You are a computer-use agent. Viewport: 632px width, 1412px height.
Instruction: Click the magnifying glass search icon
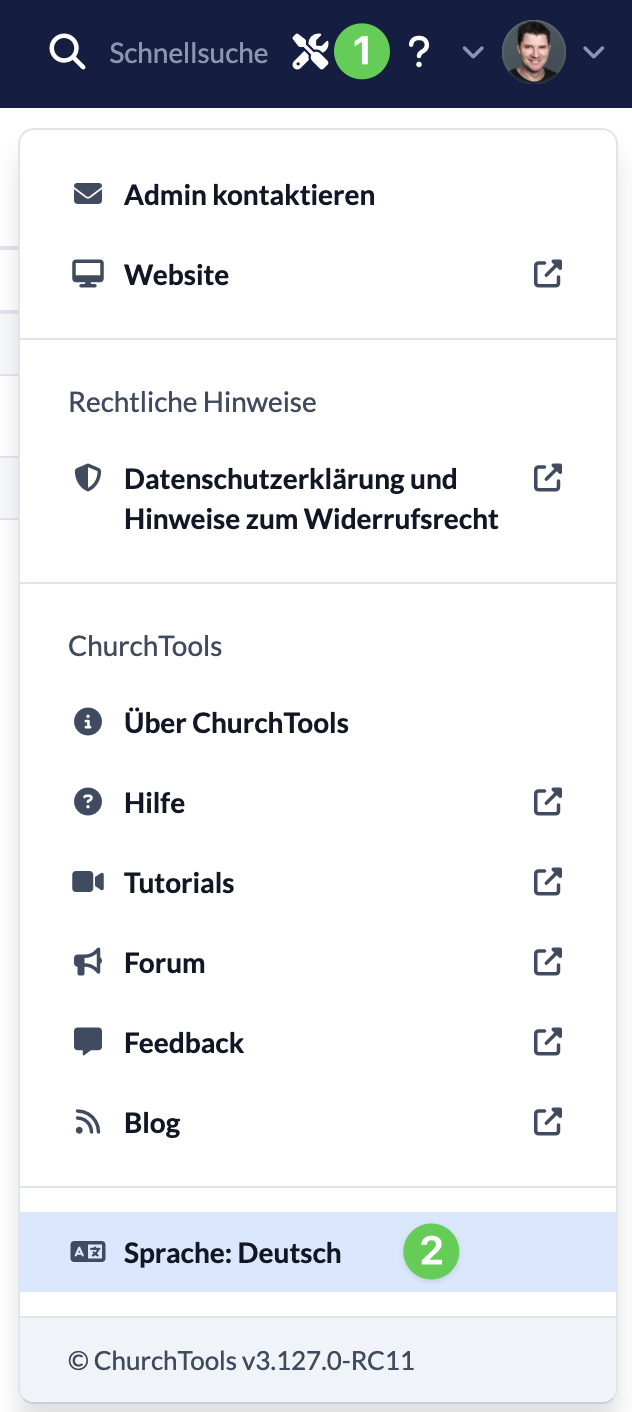click(x=68, y=52)
